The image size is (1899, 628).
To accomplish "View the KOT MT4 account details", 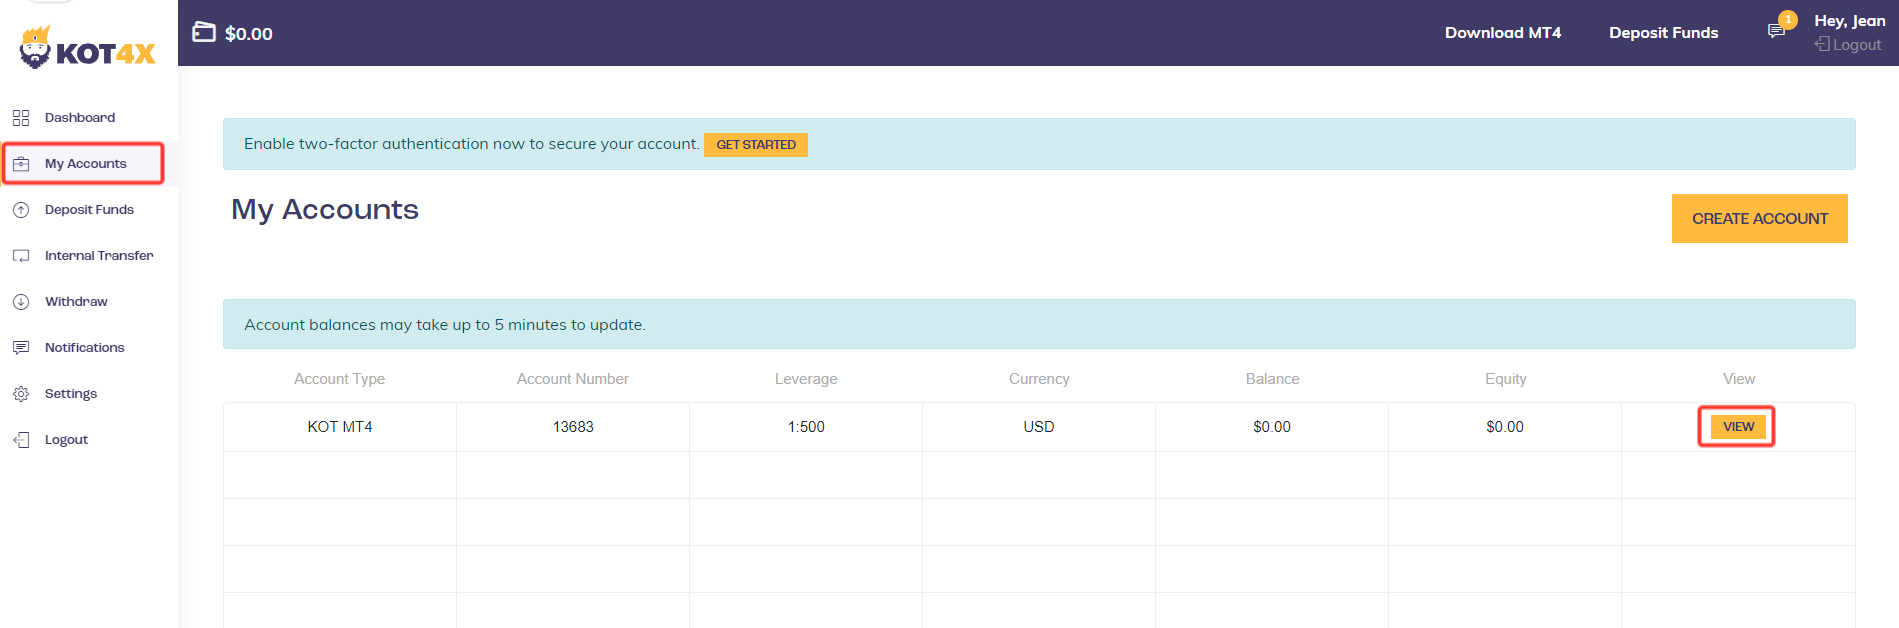I will click(x=1738, y=427).
